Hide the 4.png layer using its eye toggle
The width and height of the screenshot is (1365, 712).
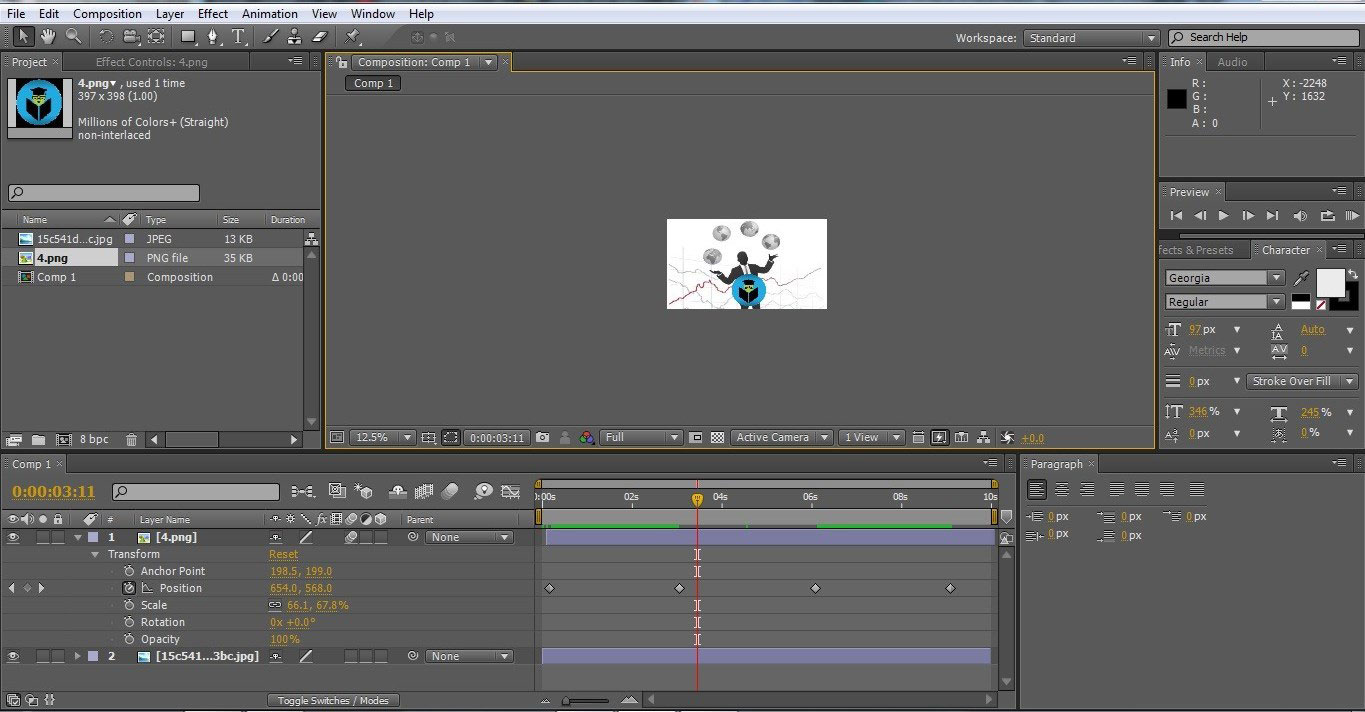11,537
